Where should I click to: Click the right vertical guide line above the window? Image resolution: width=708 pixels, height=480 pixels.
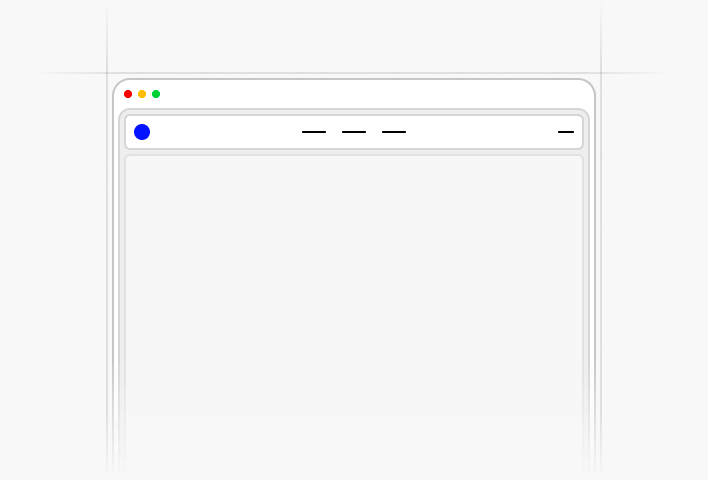click(601, 36)
